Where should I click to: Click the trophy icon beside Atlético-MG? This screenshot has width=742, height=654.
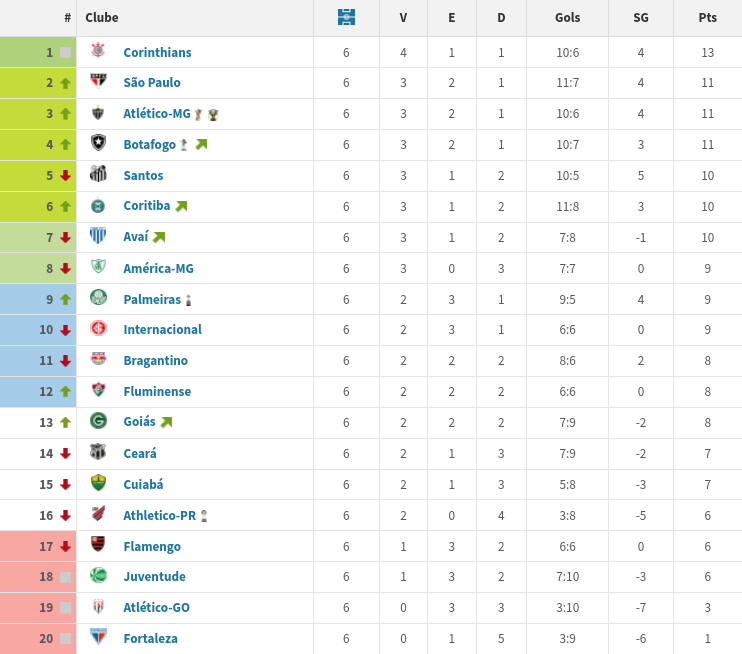(x=213, y=115)
